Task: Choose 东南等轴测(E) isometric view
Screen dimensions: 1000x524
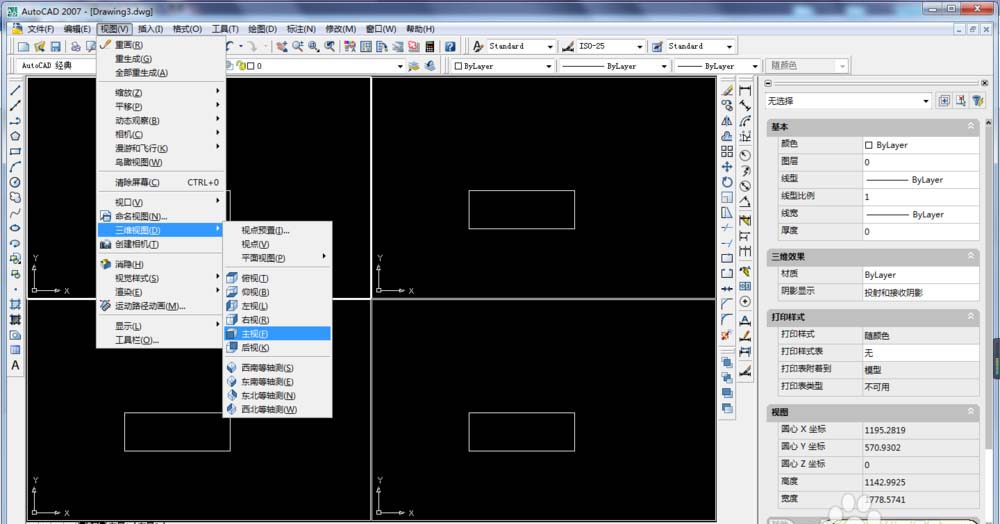Action: point(277,382)
